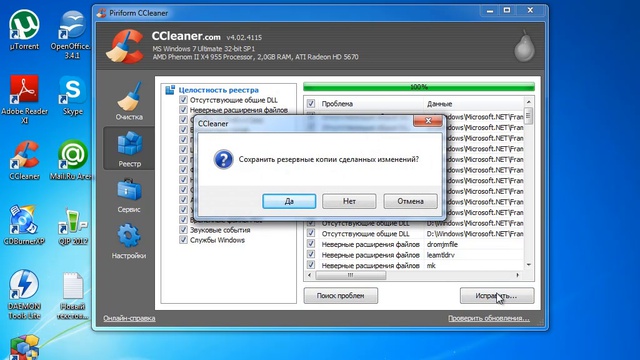The height and width of the screenshot is (360, 640).
Task: Click the Исправить... button
Action: (497, 296)
